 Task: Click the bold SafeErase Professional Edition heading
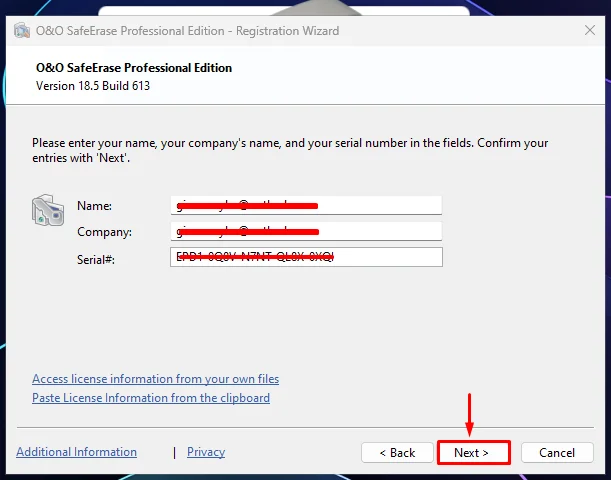coord(134,68)
